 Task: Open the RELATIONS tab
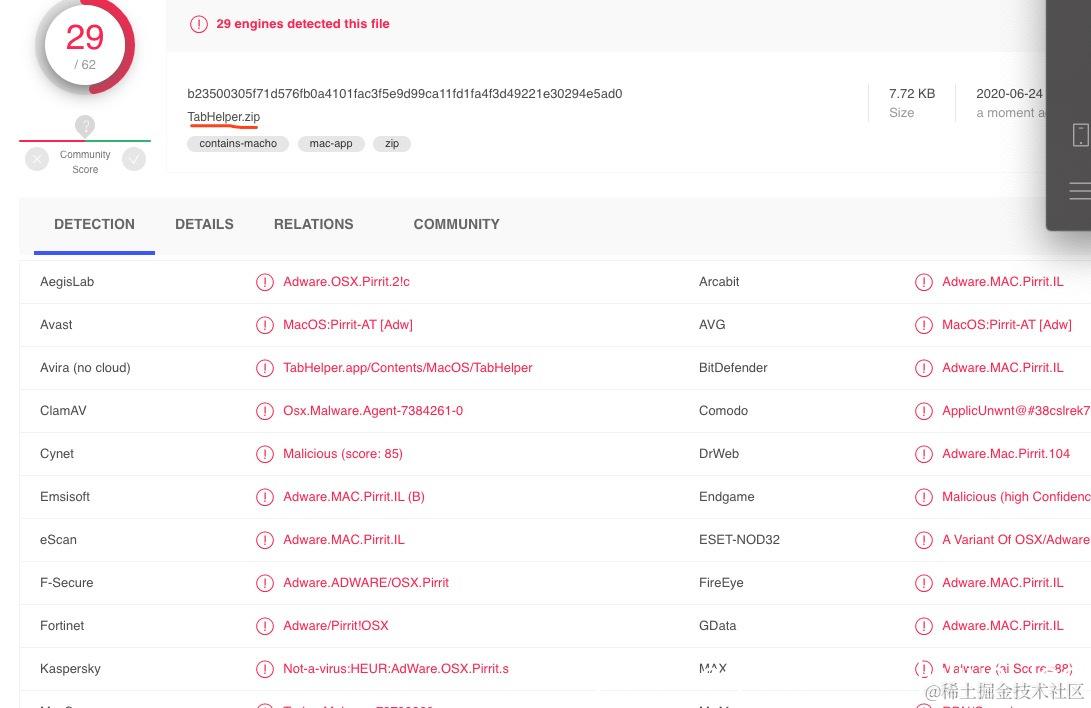point(314,225)
